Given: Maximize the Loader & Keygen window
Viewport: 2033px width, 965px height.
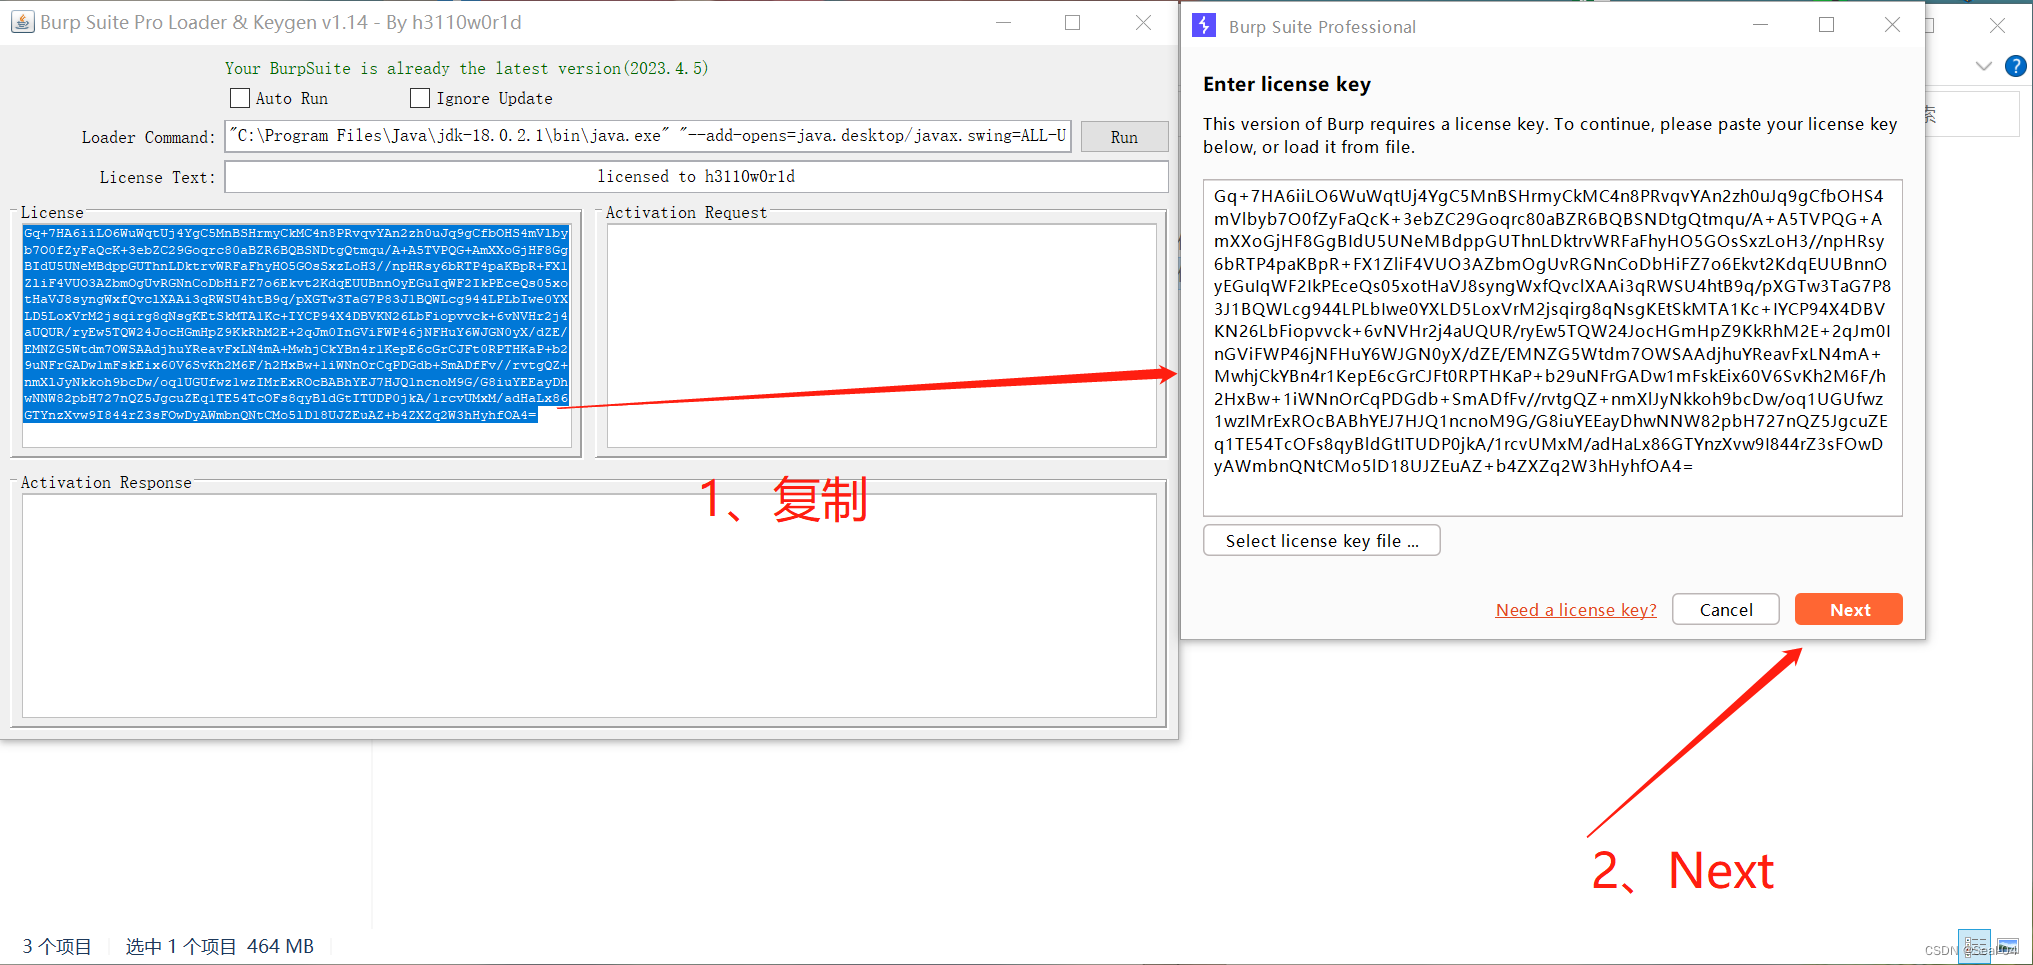Looking at the screenshot, I should pos(1072,22).
